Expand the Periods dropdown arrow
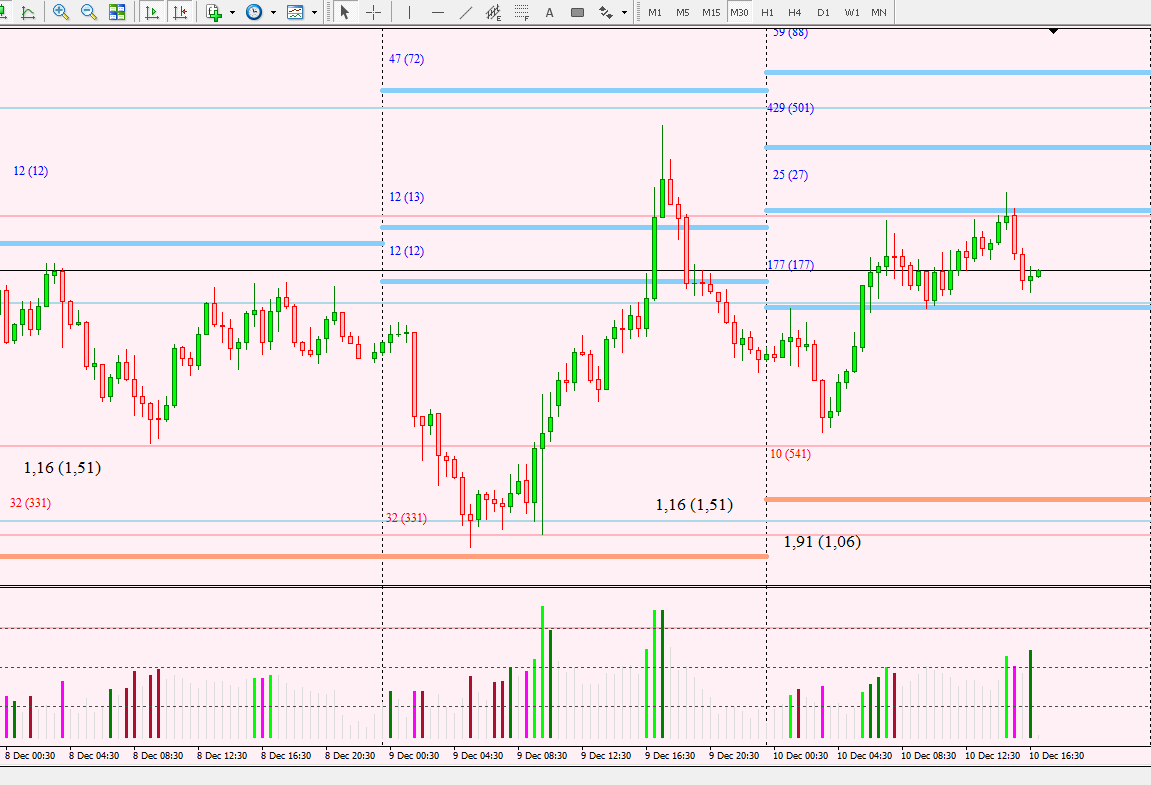 (273, 12)
